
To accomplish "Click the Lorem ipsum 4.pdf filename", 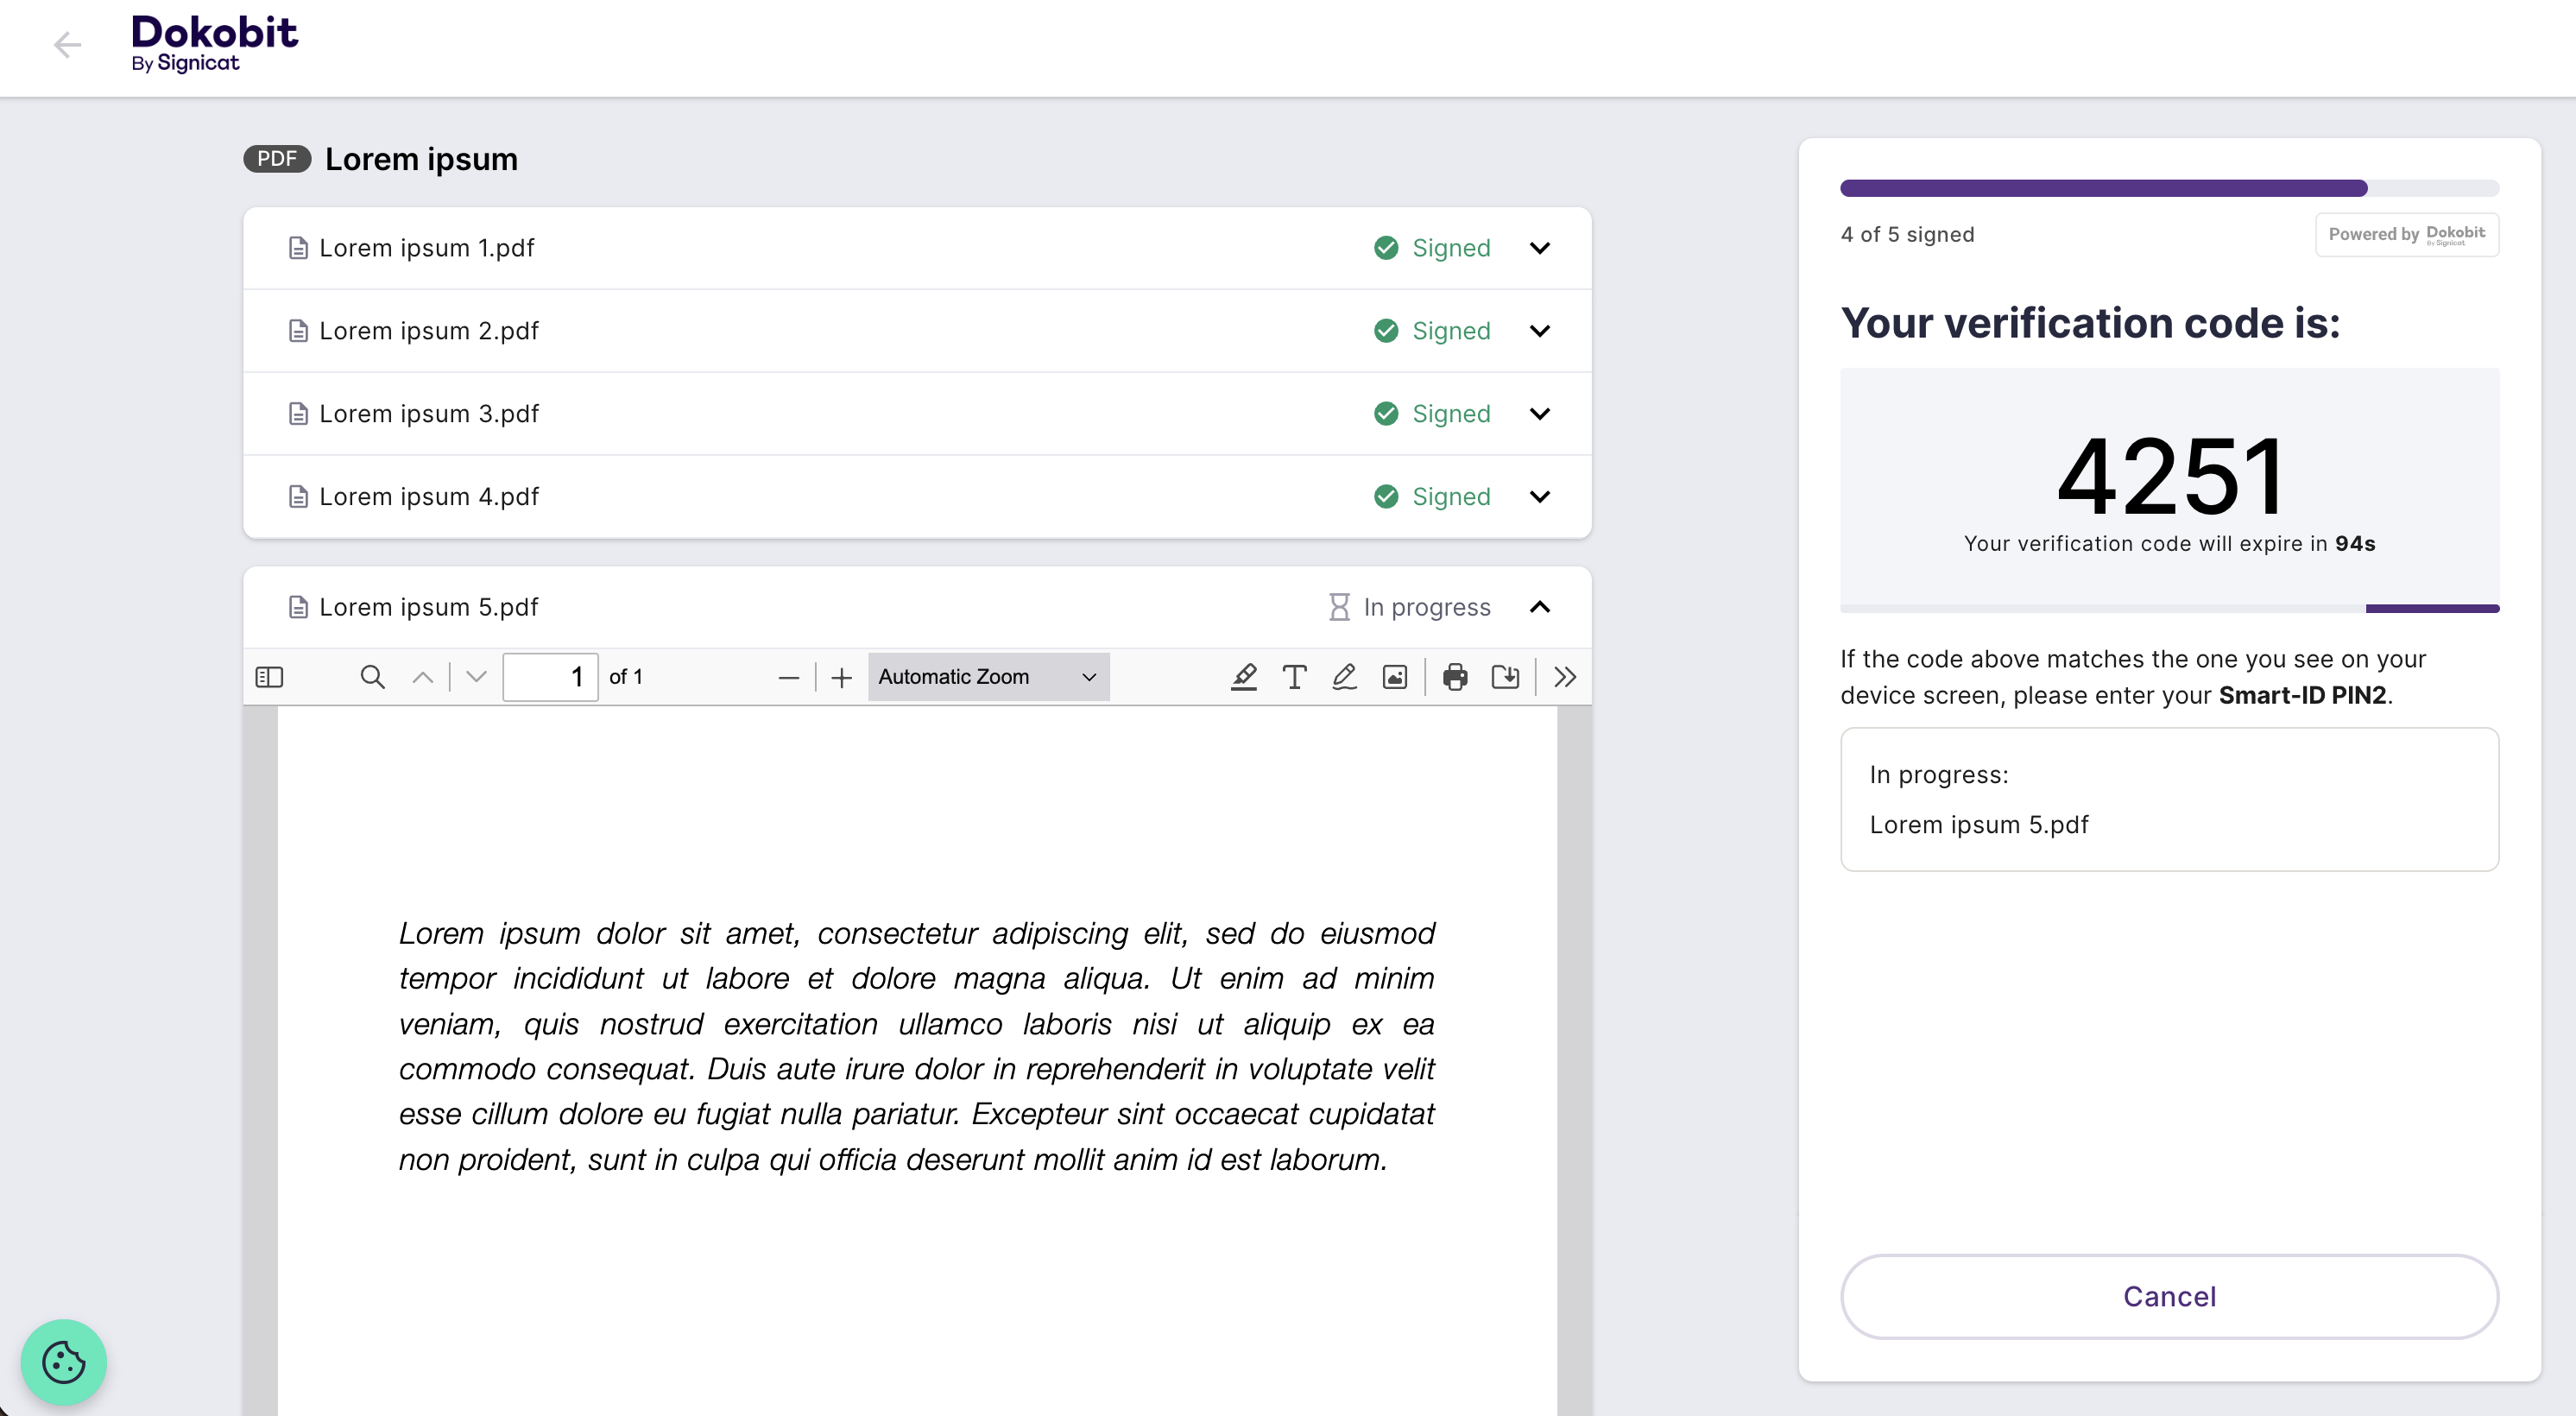I will pyautogui.click(x=429, y=497).
